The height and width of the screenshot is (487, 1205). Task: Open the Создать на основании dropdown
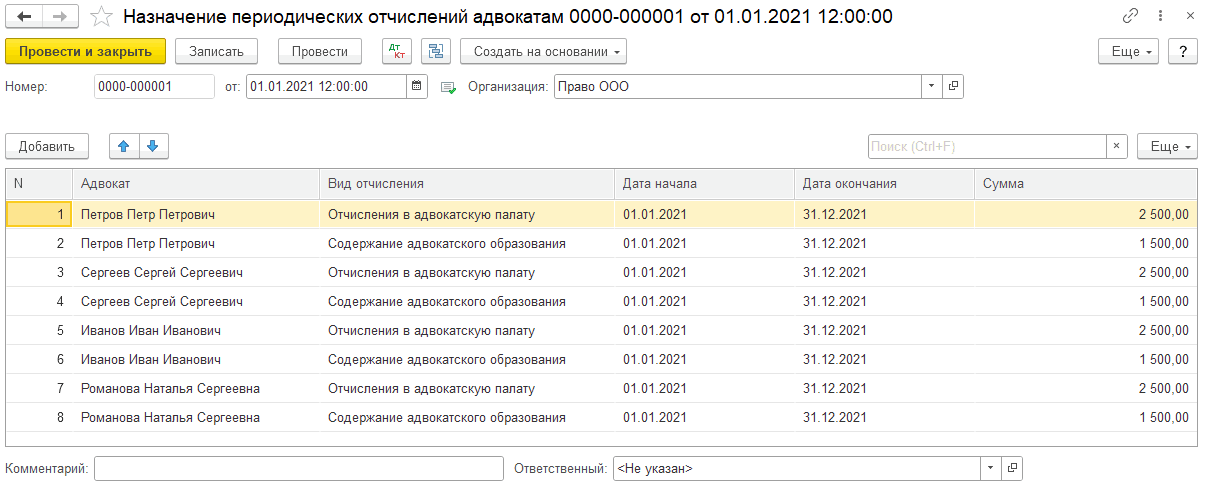pyautogui.click(x=543, y=52)
